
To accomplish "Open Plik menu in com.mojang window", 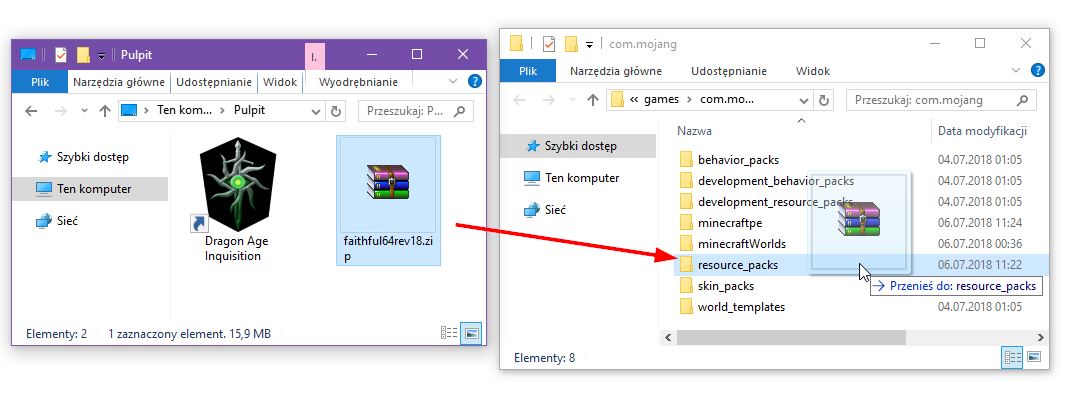I will tap(528, 71).
